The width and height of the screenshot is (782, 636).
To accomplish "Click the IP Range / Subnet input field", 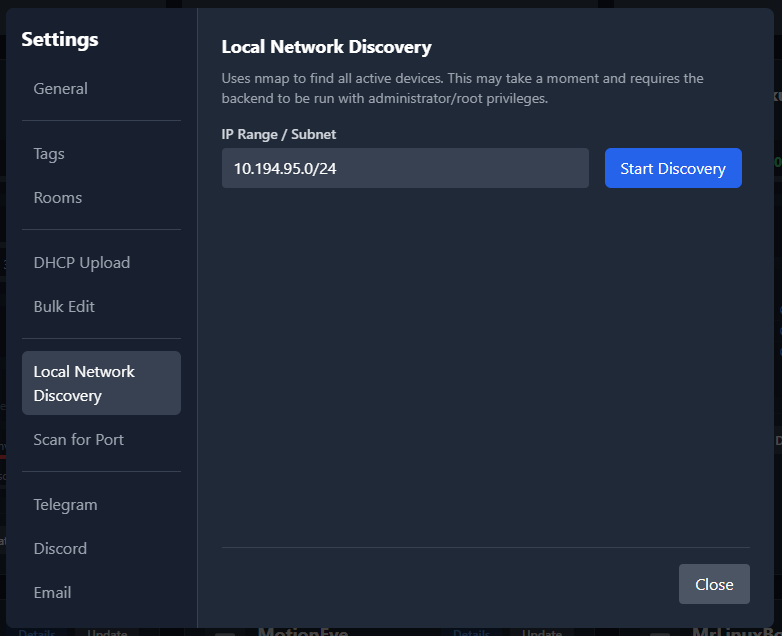I will tap(405, 168).
